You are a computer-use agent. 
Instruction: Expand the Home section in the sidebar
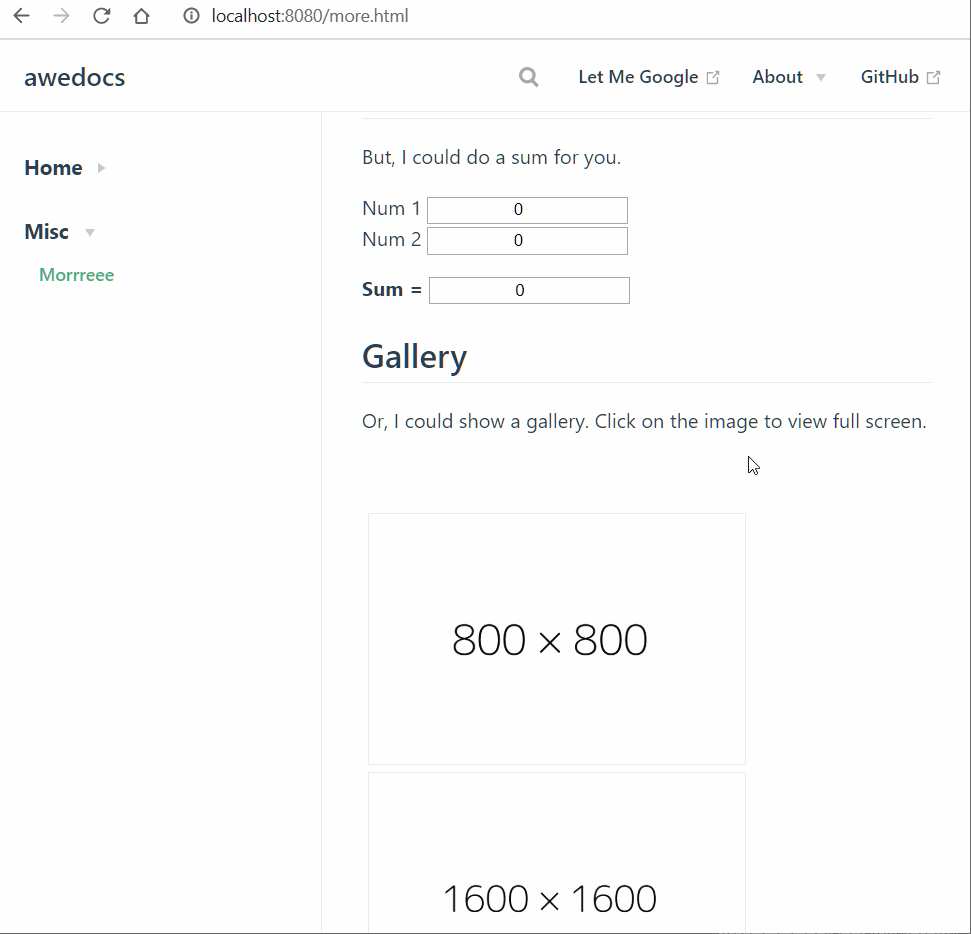(100, 168)
